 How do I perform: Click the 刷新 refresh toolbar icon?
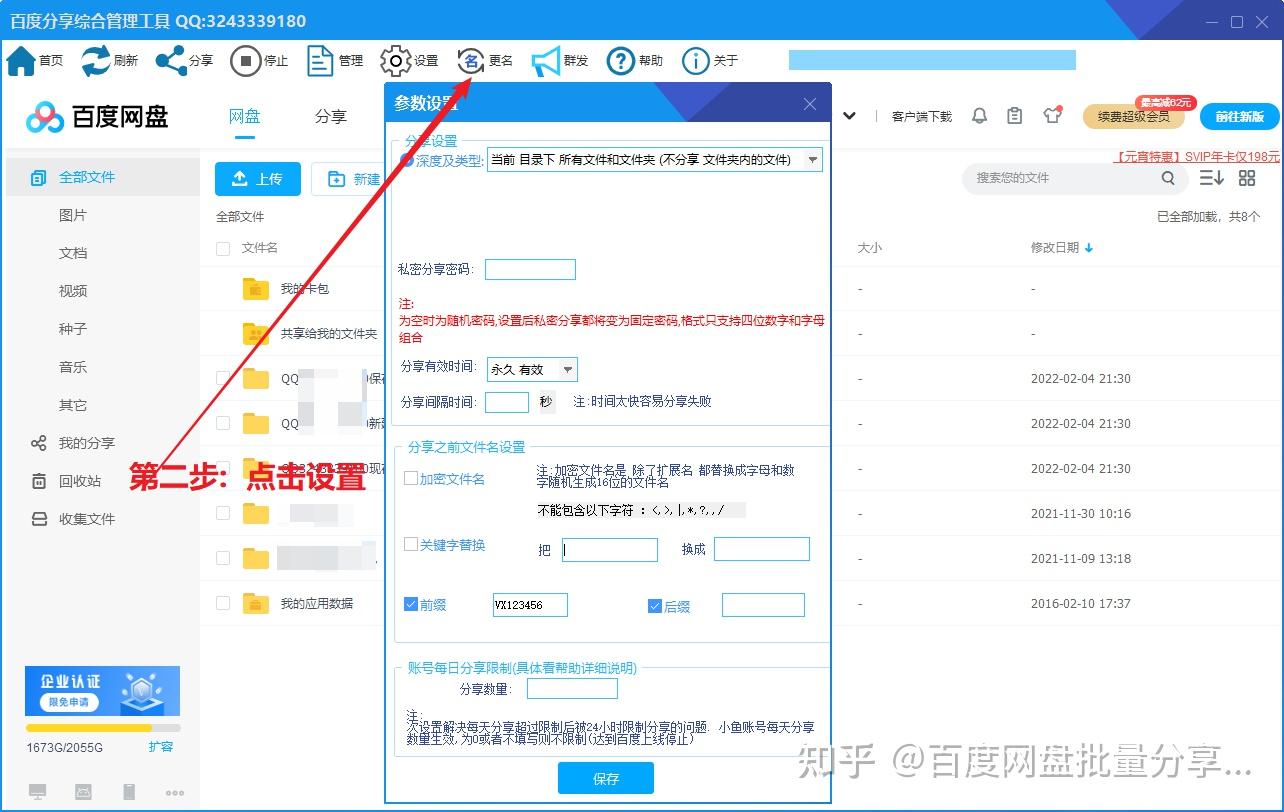(96, 61)
